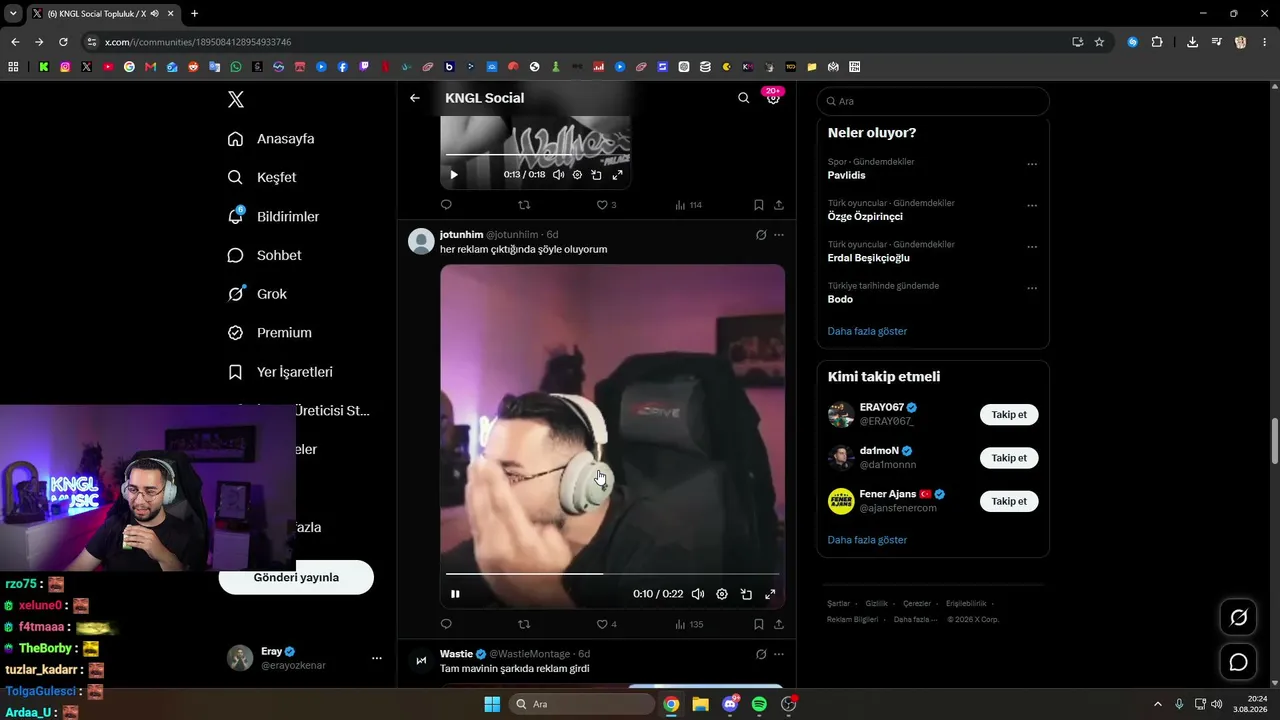Follow Fener Ajans with Takip et
This screenshot has height=720, width=1280.
click(1009, 501)
